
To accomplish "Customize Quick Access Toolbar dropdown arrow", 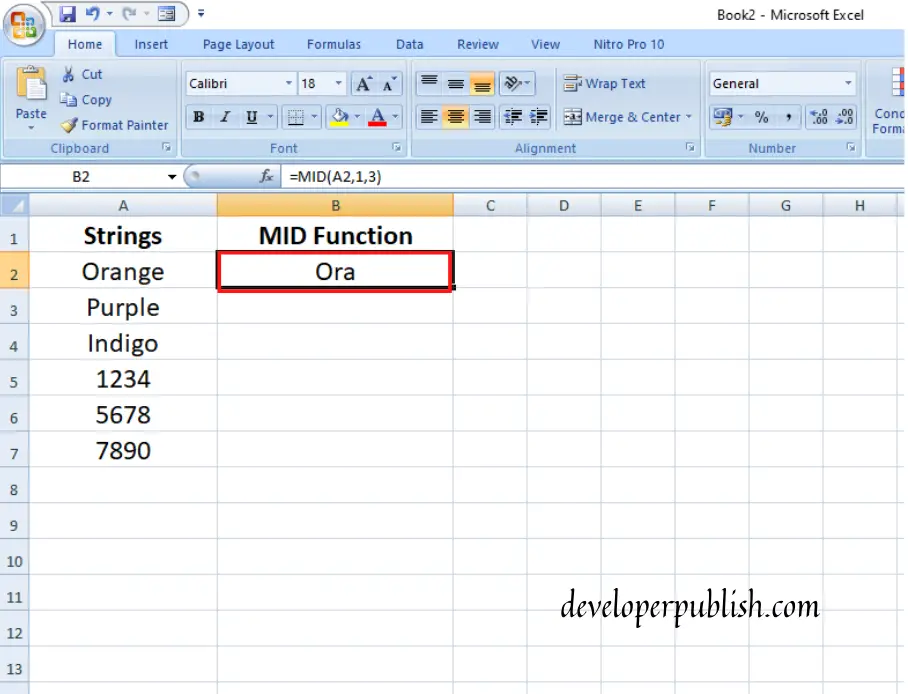I will (201, 13).
